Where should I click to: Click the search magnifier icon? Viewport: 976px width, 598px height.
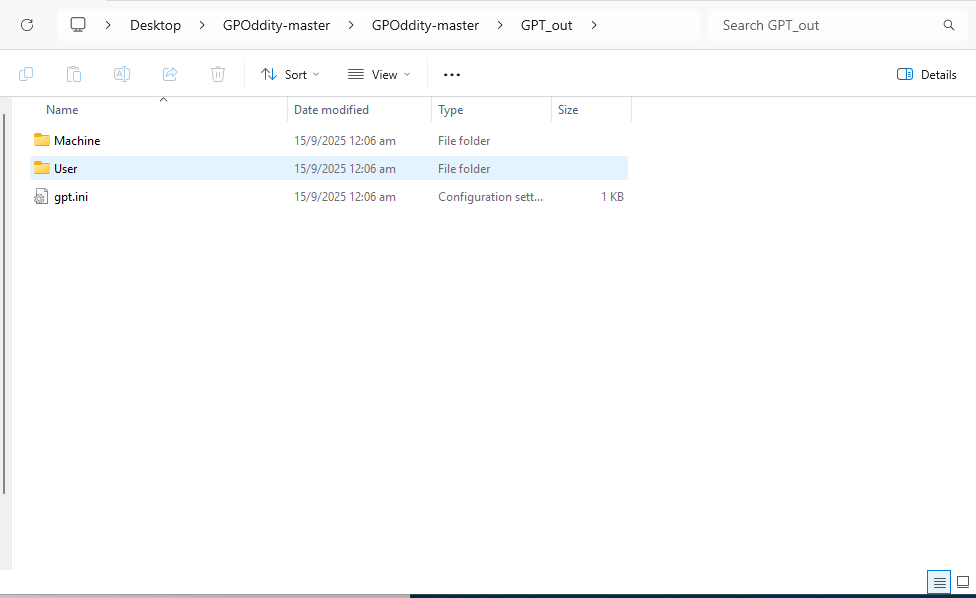point(948,25)
